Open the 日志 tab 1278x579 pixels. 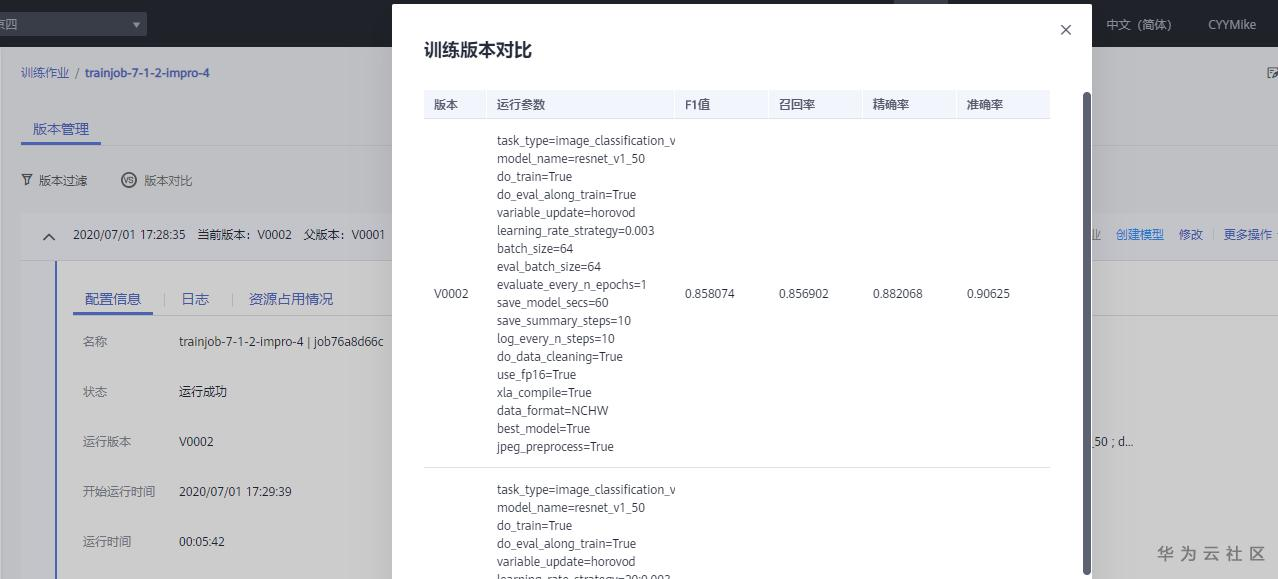point(195,299)
